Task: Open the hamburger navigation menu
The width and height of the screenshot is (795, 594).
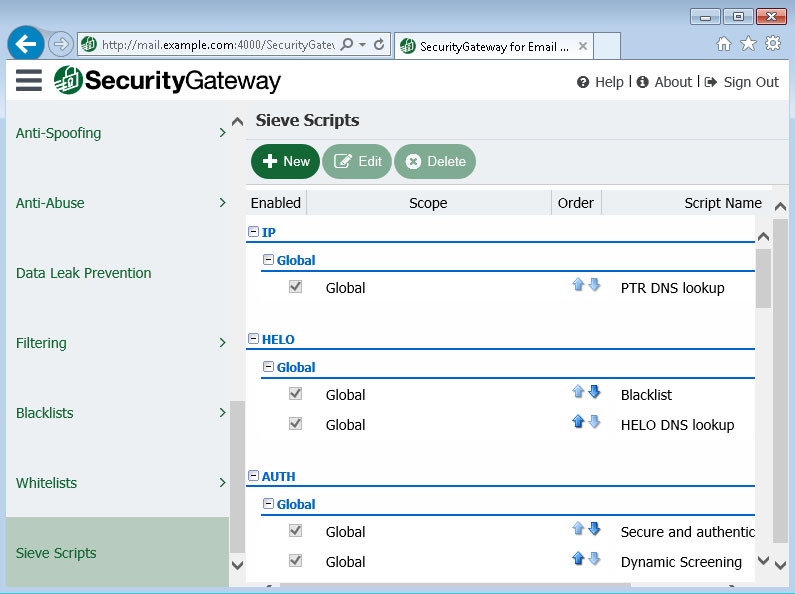Action: (x=29, y=80)
